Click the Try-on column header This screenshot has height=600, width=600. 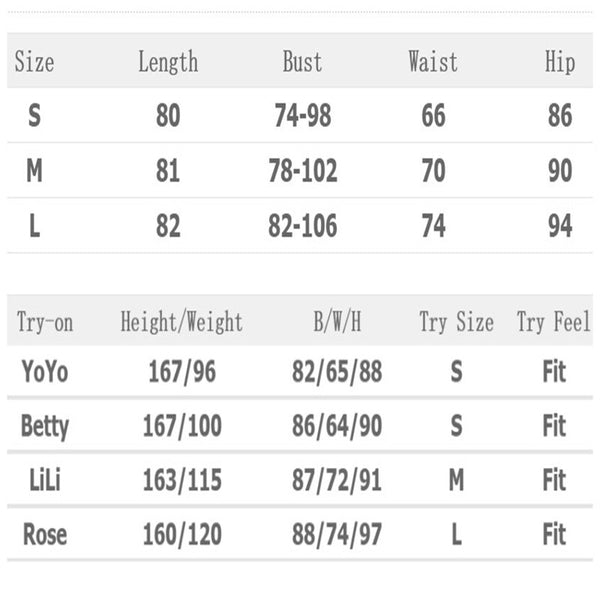click(x=45, y=322)
